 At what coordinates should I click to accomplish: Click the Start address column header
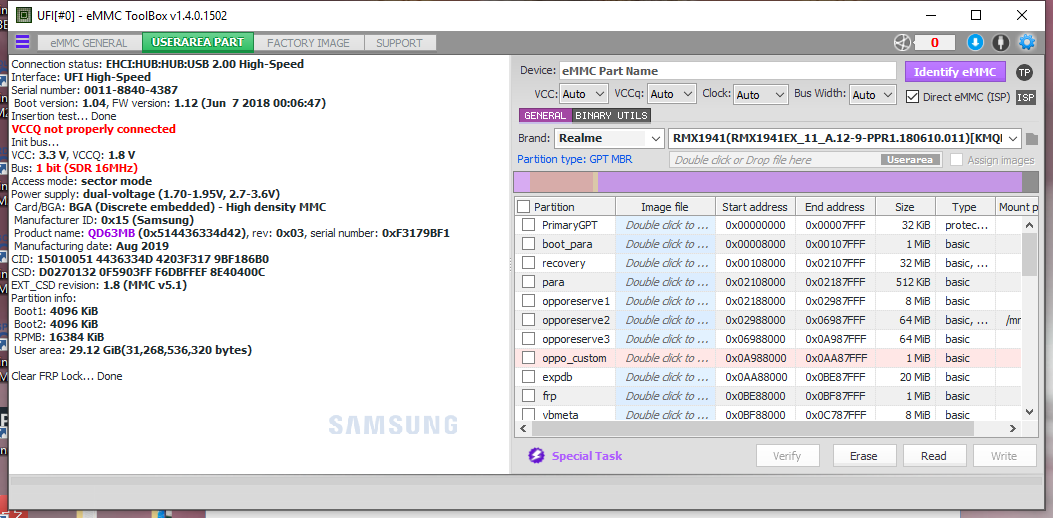(755, 206)
